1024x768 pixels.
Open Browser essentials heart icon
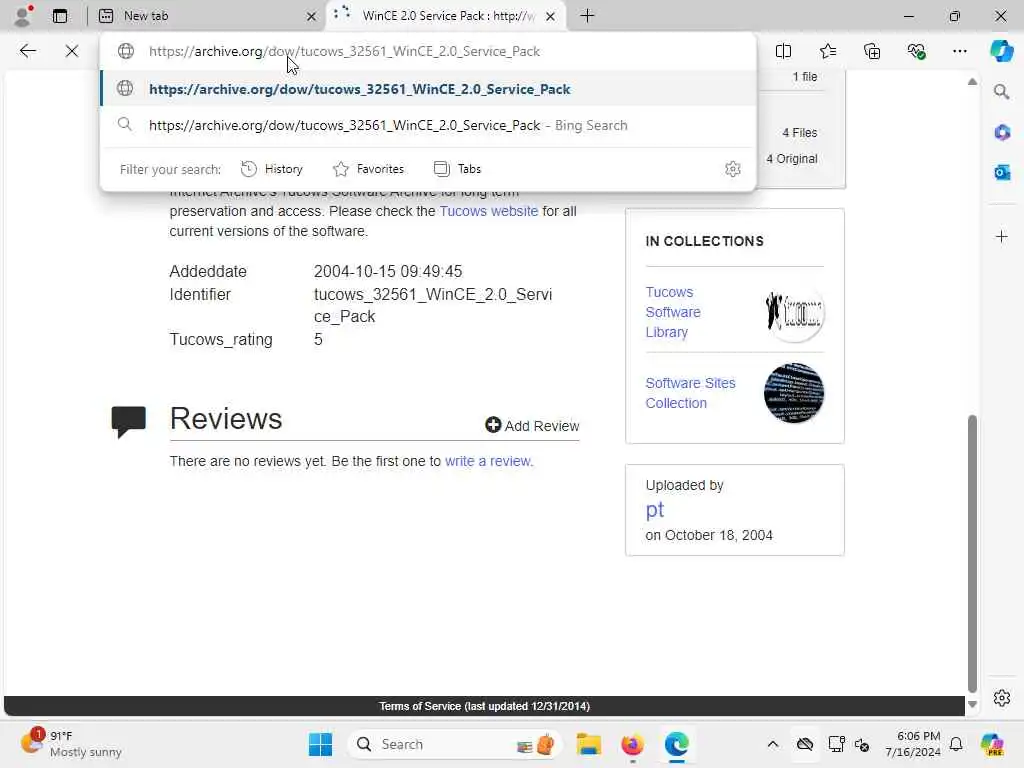[916, 51]
